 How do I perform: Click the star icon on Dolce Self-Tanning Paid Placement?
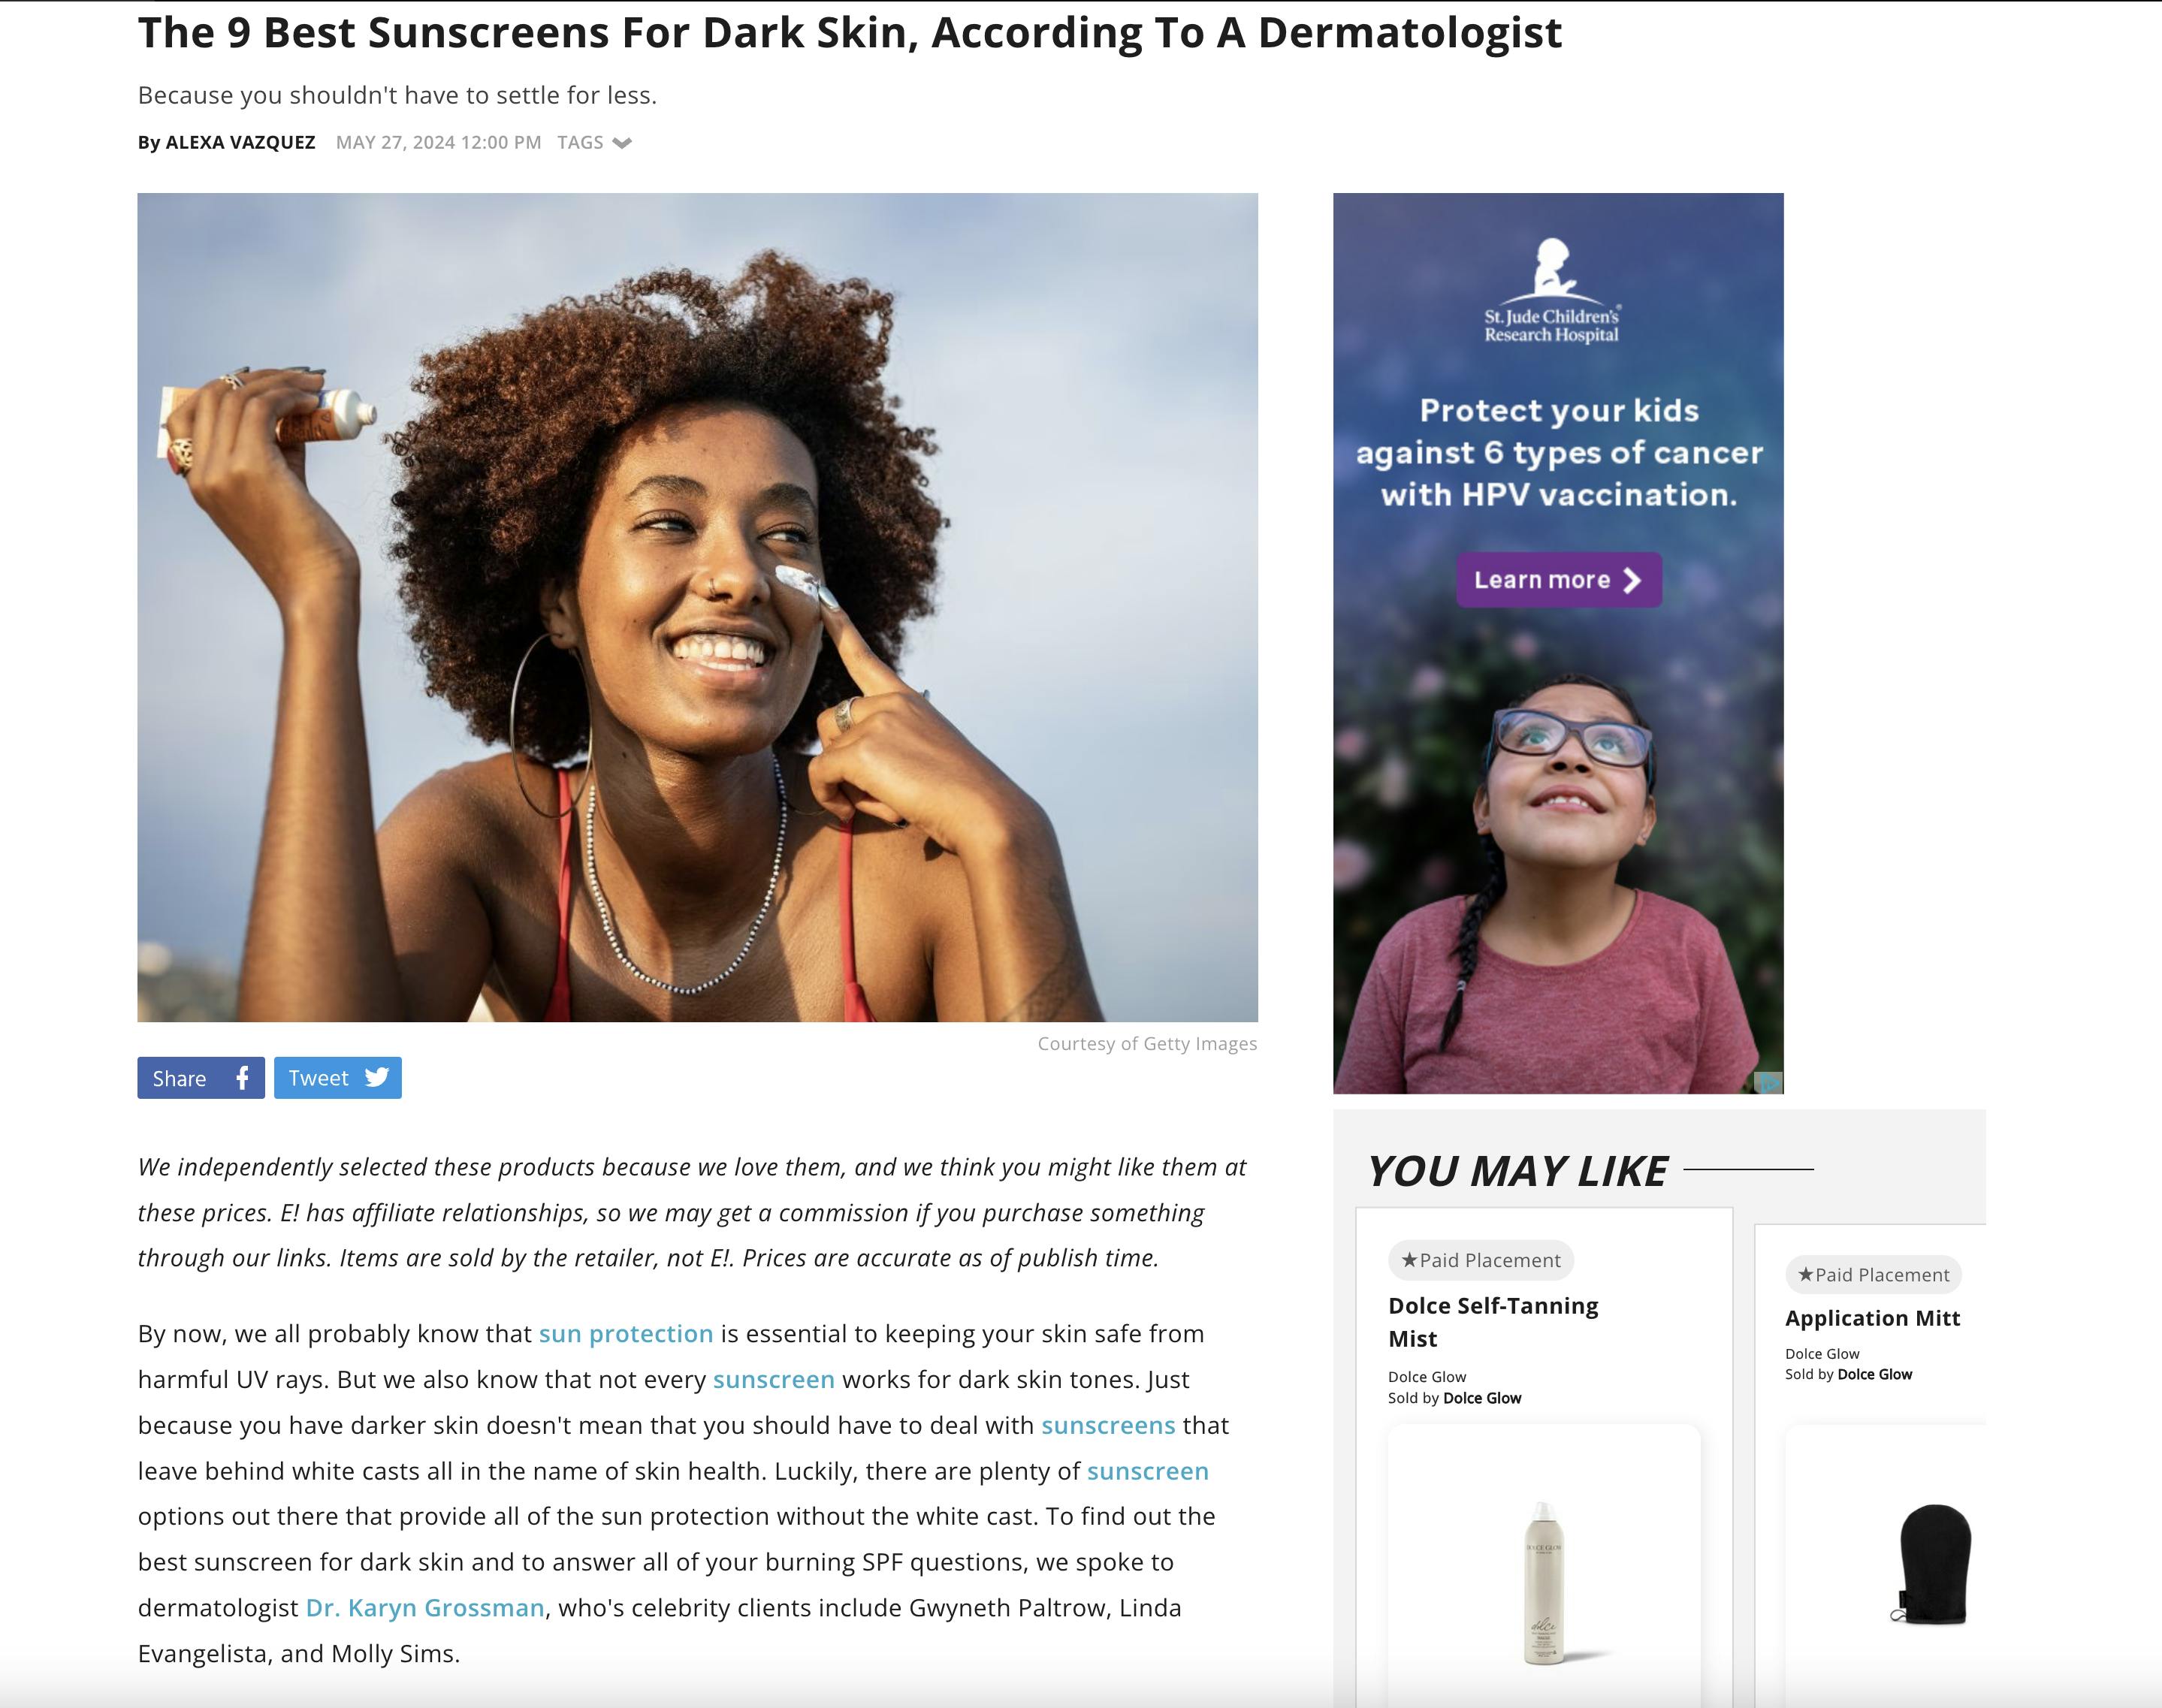pyautogui.click(x=1409, y=1260)
